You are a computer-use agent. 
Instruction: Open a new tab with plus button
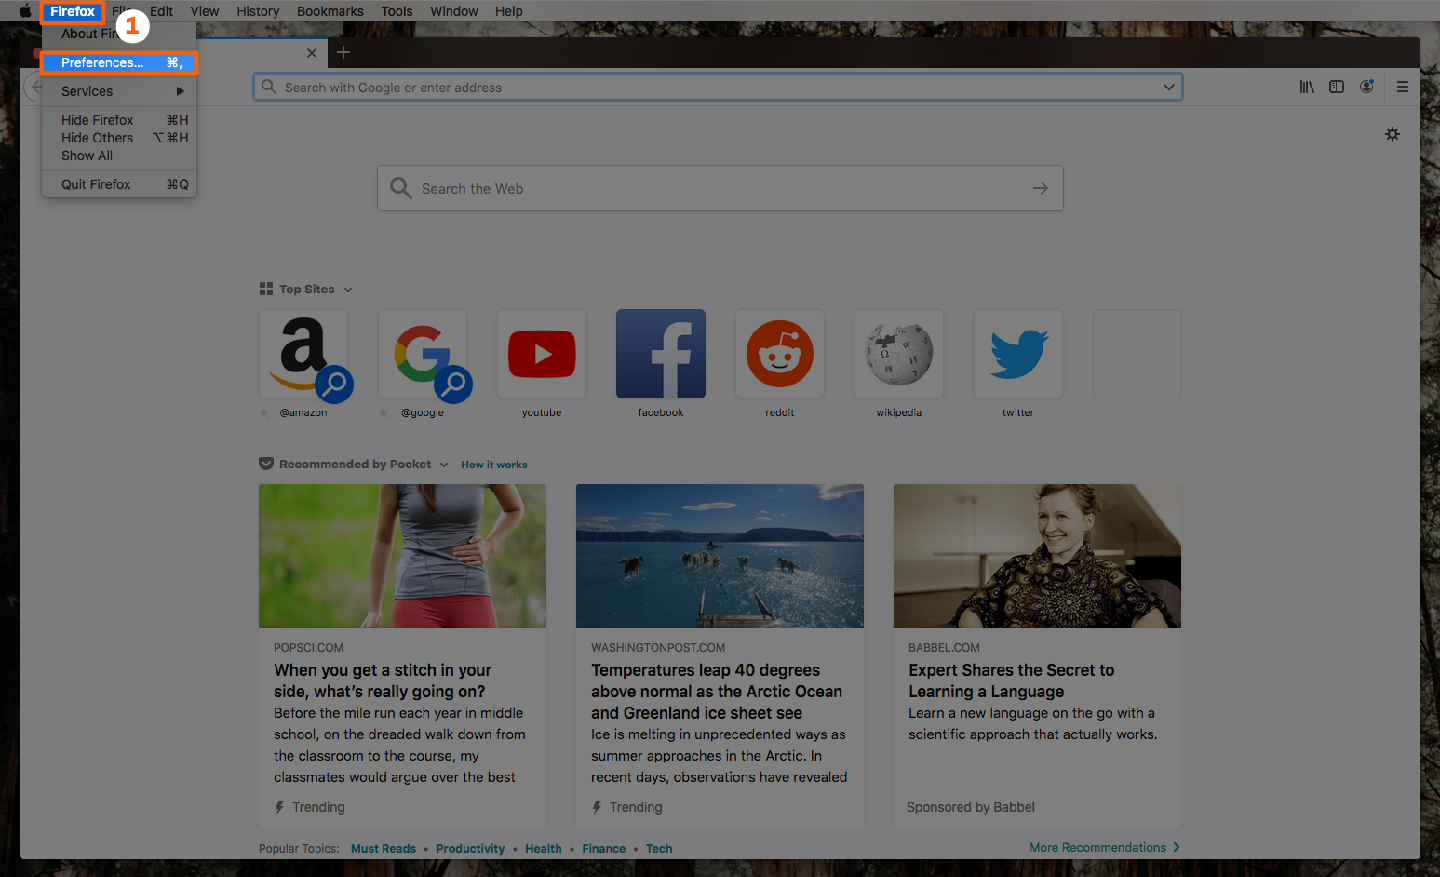(343, 52)
